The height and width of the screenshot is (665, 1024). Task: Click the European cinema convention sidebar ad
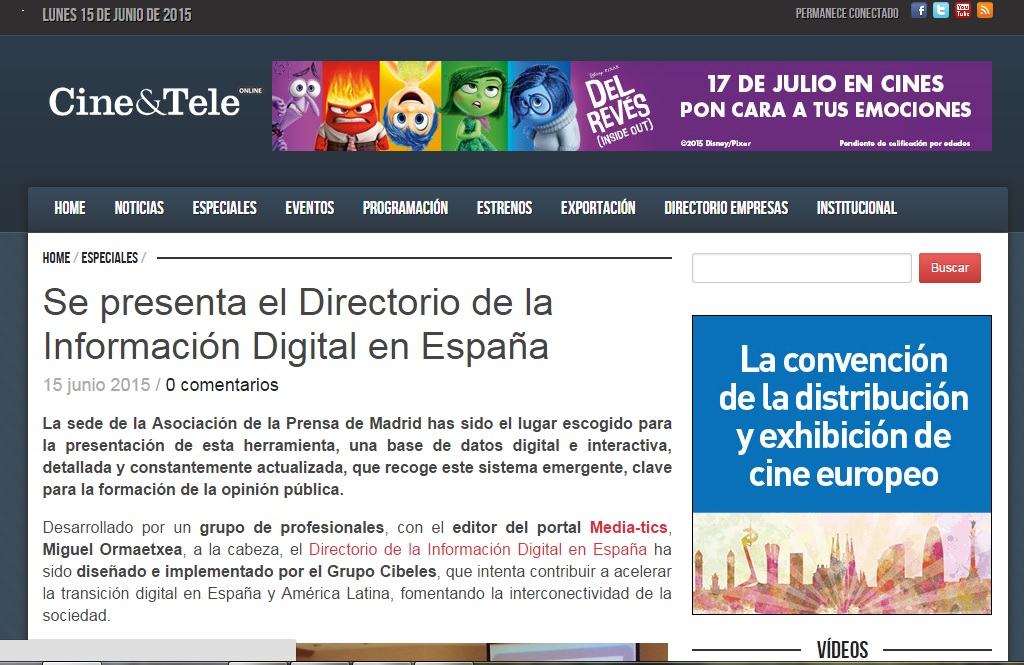click(842, 465)
